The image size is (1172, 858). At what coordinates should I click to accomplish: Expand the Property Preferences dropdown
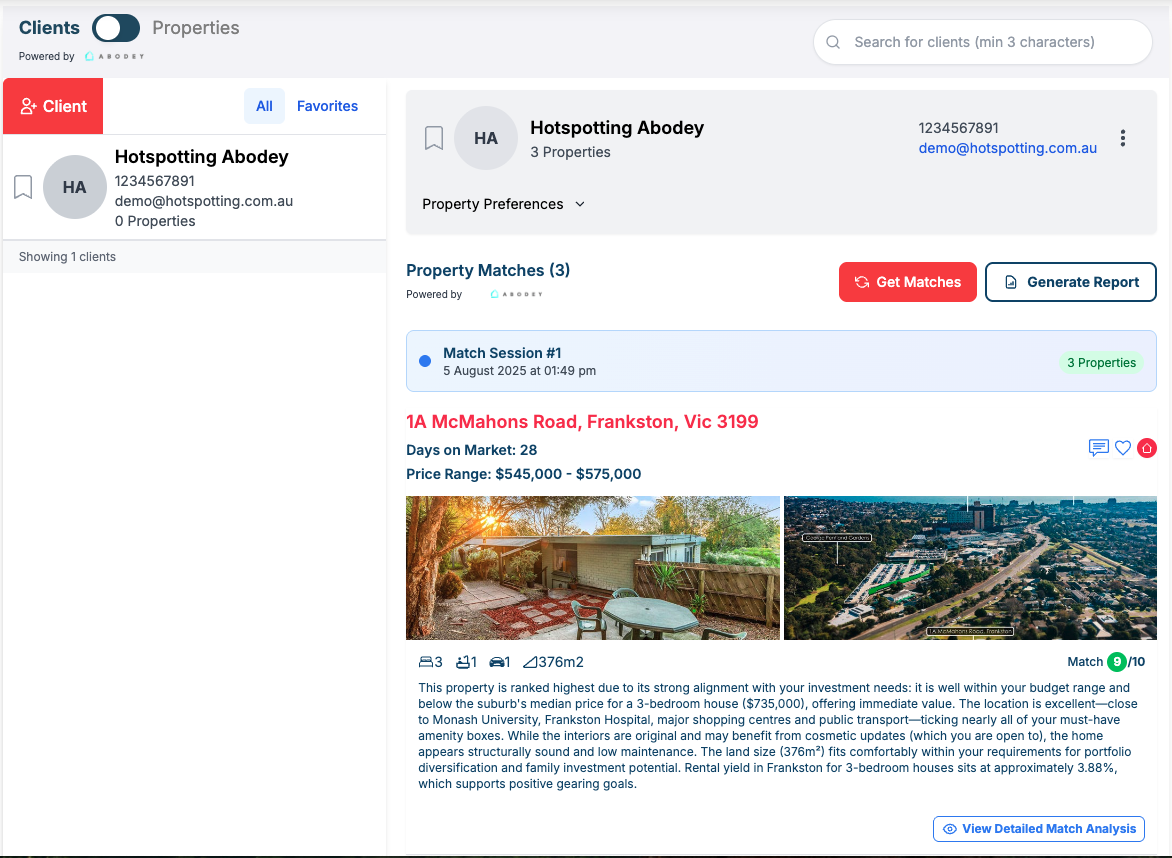(x=503, y=204)
